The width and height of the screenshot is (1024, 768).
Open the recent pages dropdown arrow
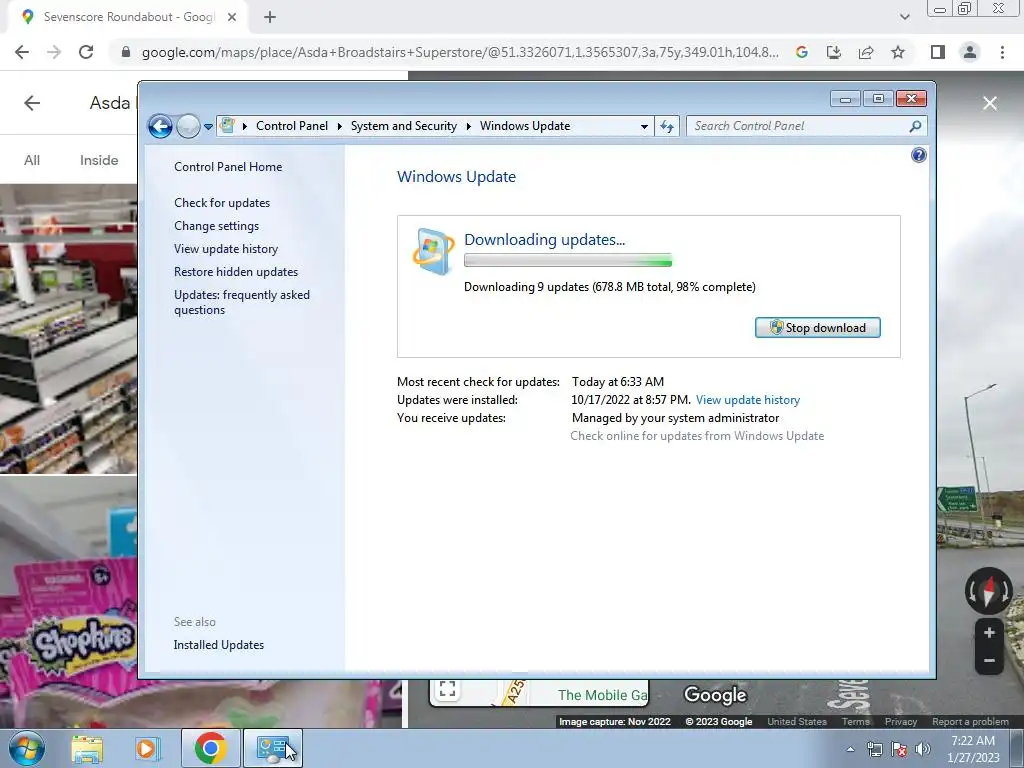pos(208,127)
